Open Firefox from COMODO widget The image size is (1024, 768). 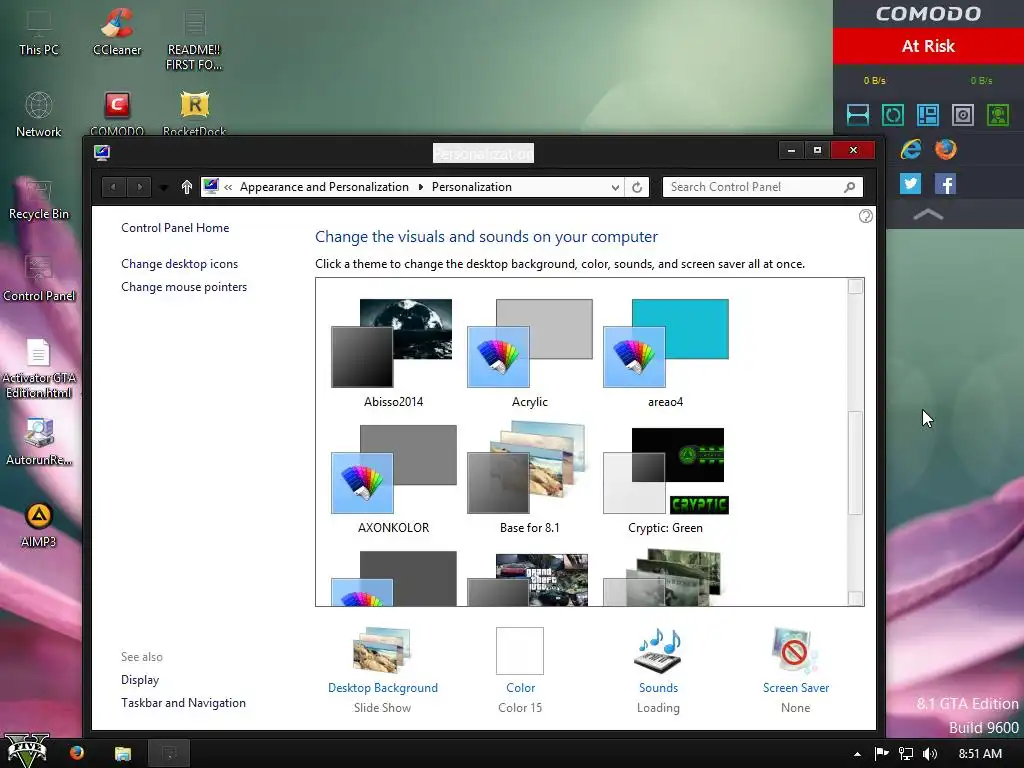pos(945,150)
